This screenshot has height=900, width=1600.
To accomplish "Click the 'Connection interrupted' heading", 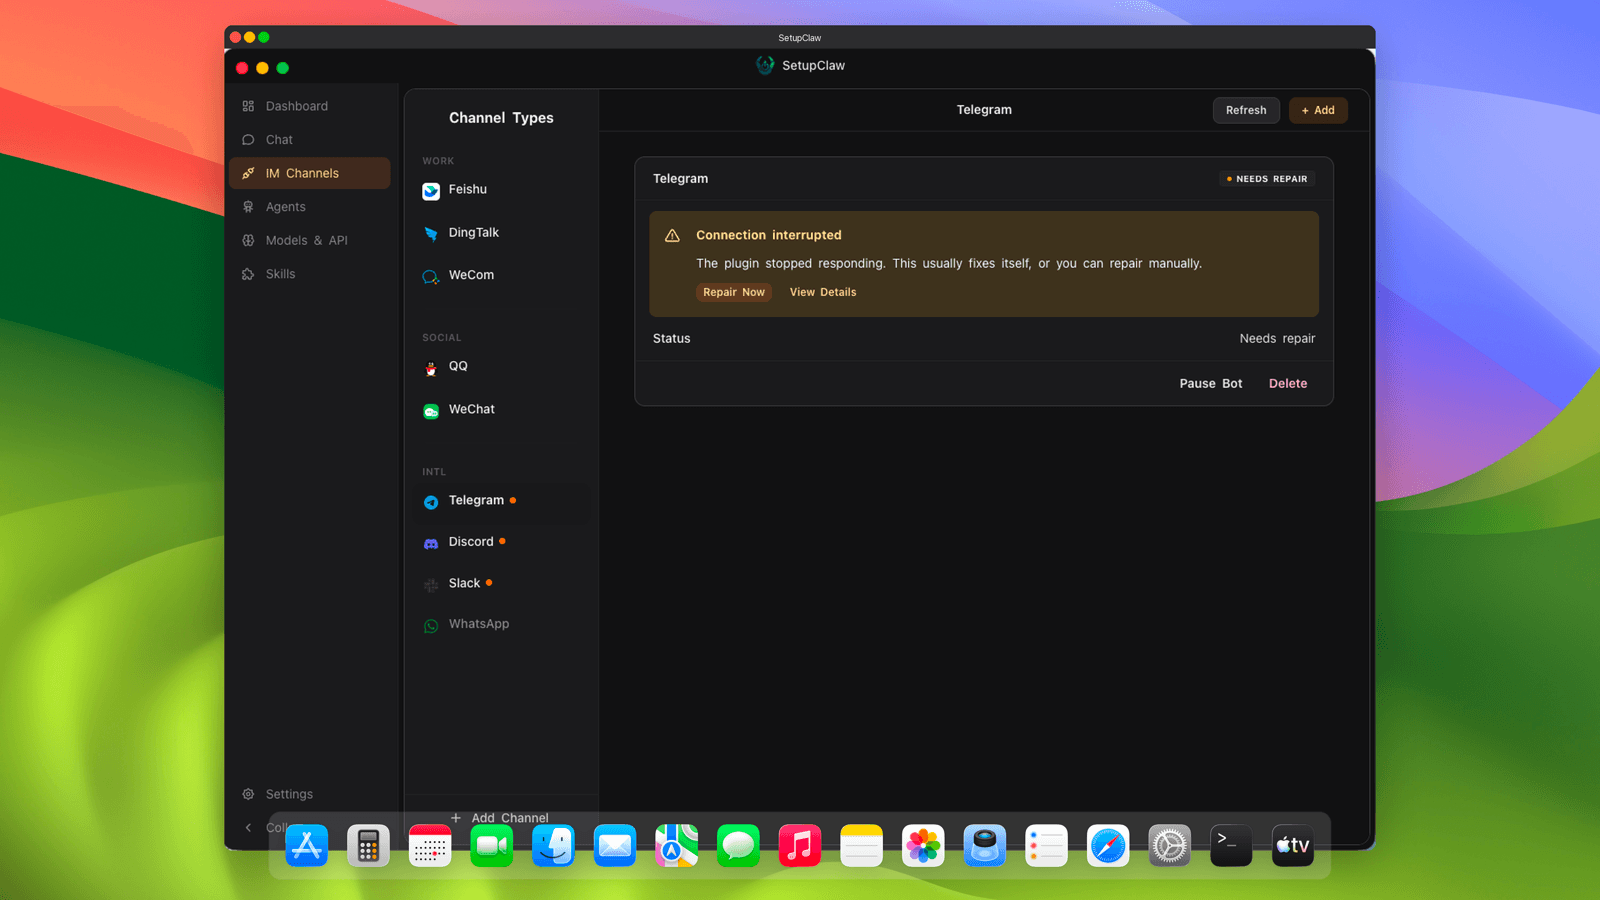I will [x=769, y=235].
